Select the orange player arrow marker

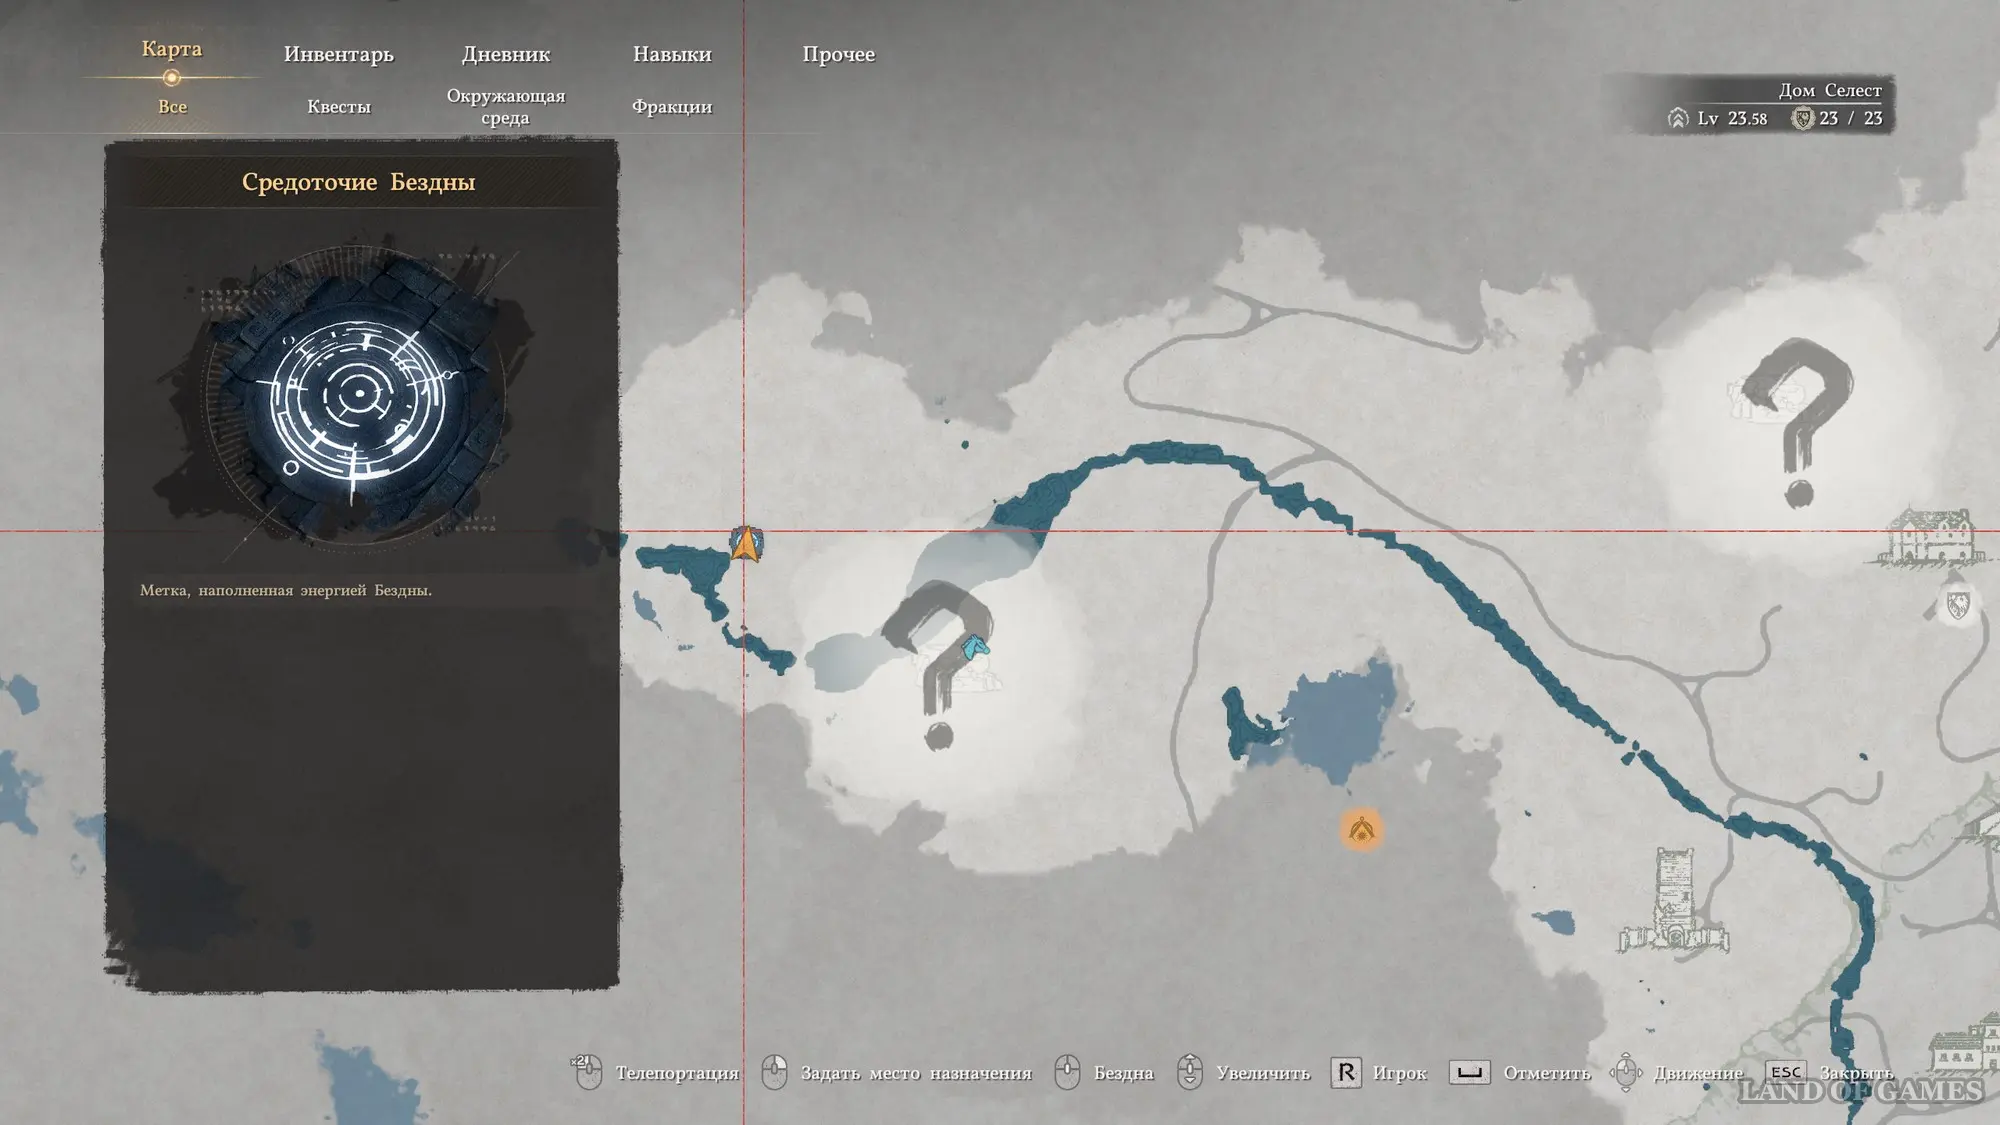[x=746, y=544]
